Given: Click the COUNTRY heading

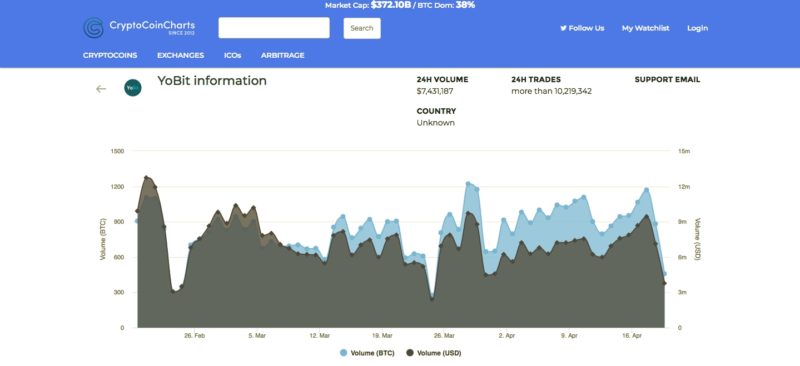Looking at the screenshot, I should (x=436, y=111).
